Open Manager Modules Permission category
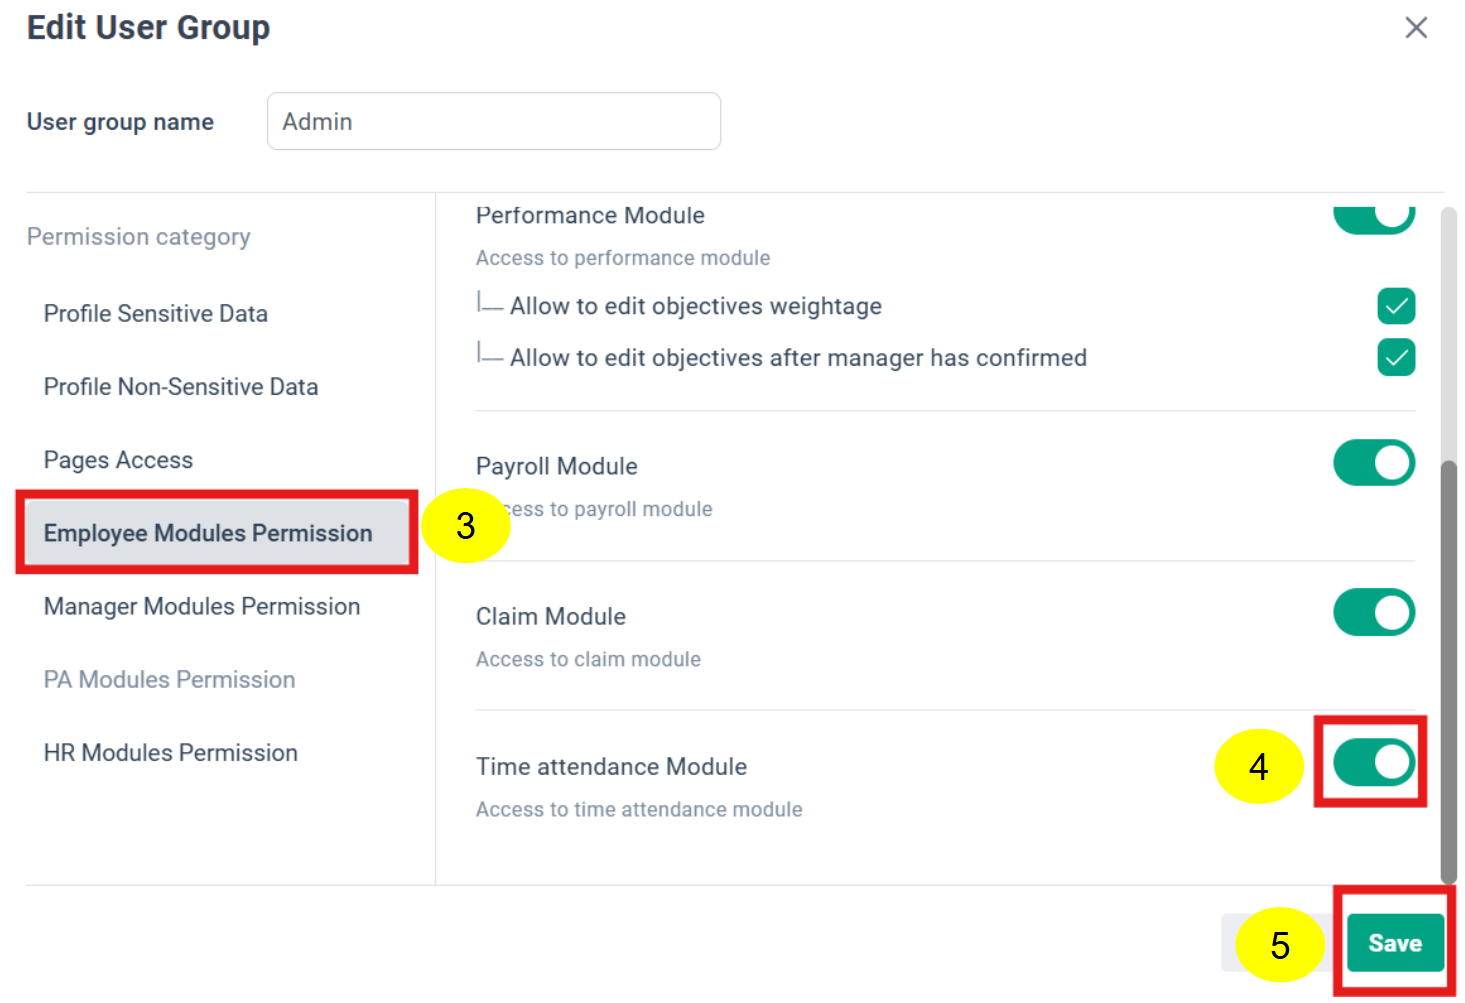Image resolution: width=1465 pixels, height=1003 pixels. [x=201, y=606]
